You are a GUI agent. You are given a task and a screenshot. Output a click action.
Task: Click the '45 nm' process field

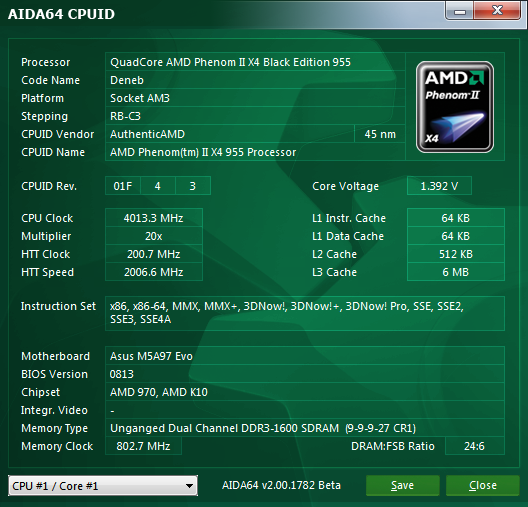click(380, 134)
